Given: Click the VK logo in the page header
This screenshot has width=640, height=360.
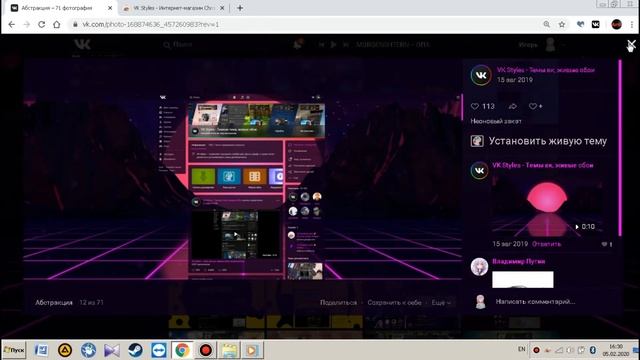Looking at the screenshot, I should pos(82,44).
